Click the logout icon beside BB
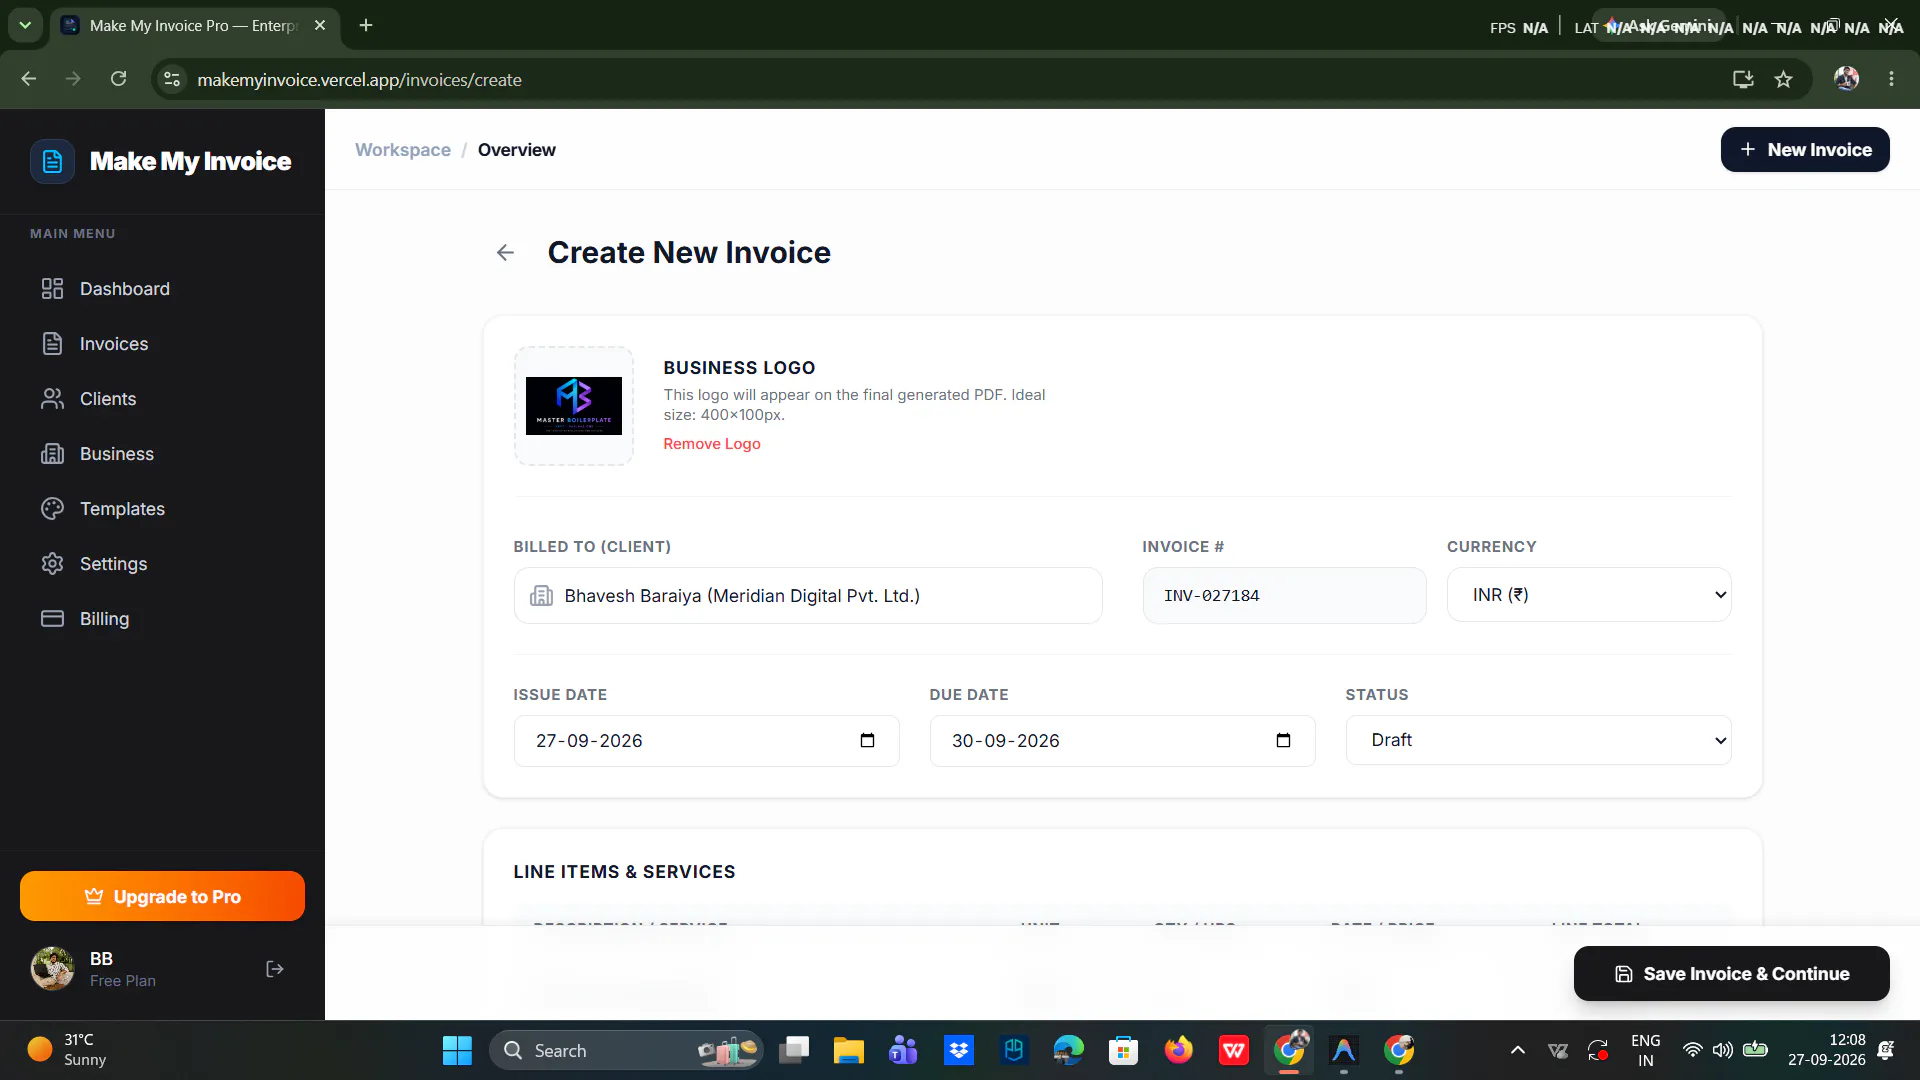The width and height of the screenshot is (1920, 1080). click(275, 969)
